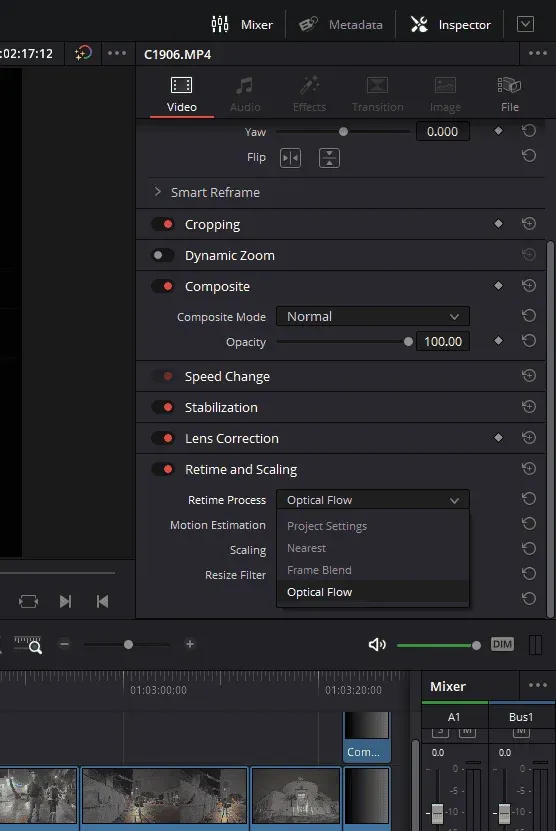Image resolution: width=556 pixels, height=831 pixels.
Task: Switch to the File tab
Action: click(x=509, y=95)
